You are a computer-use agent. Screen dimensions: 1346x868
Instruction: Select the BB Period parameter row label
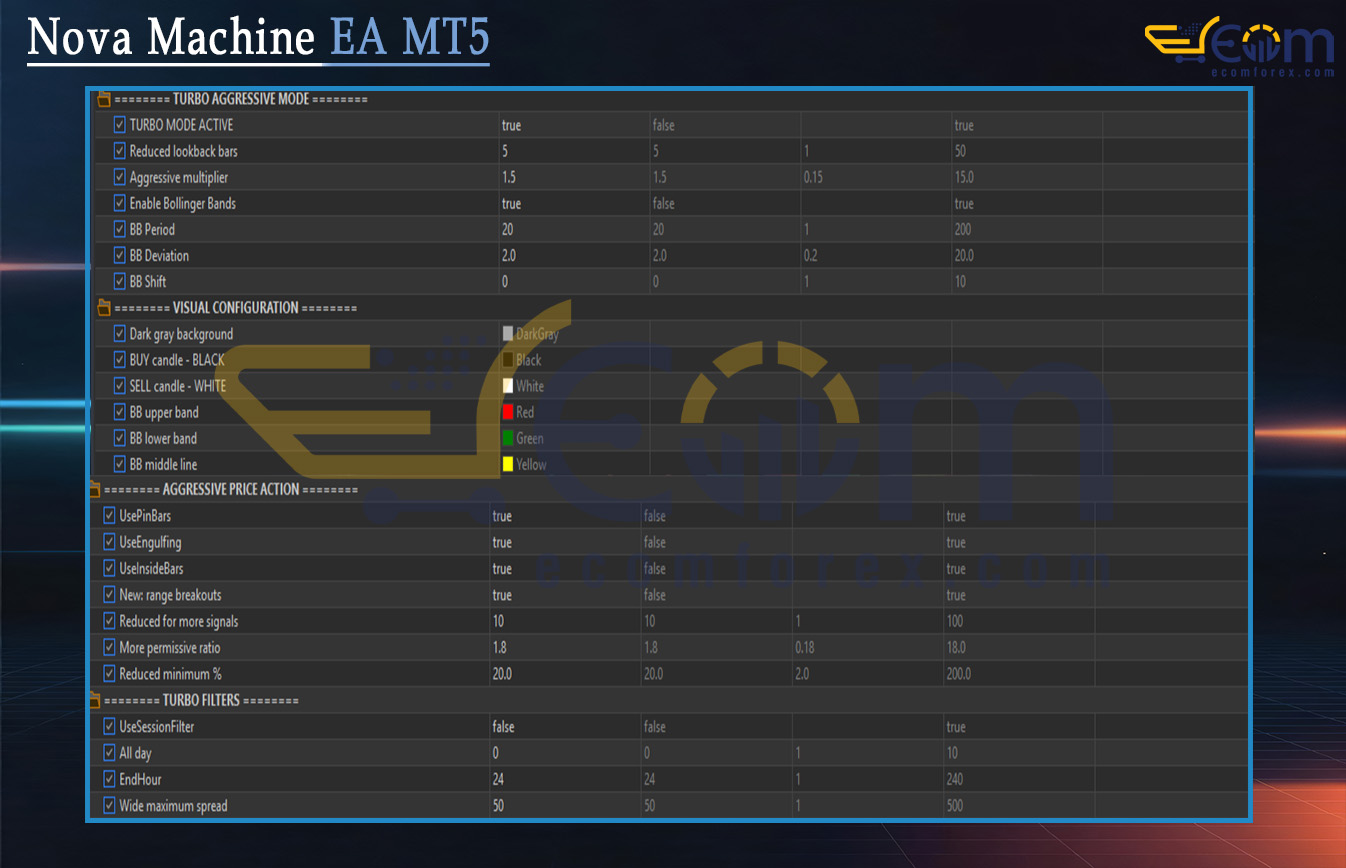point(152,230)
